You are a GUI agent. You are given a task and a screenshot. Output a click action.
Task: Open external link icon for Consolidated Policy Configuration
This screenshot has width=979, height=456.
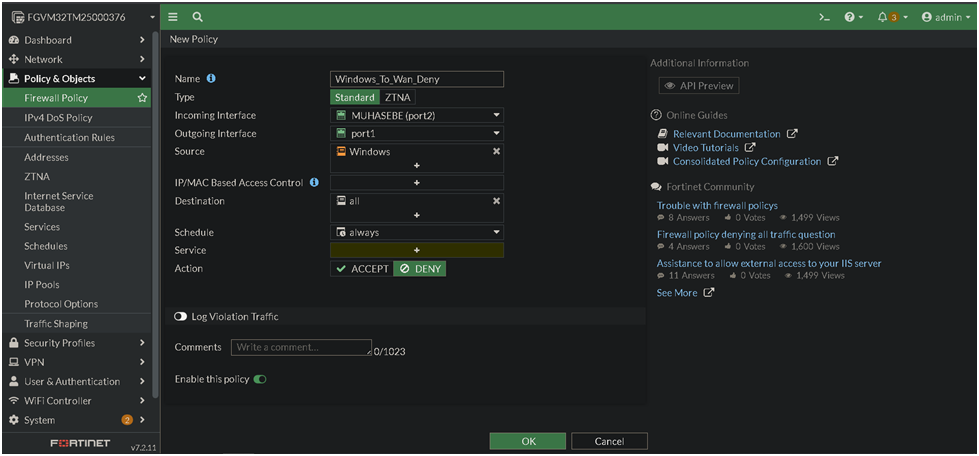[x=832, y=161]
